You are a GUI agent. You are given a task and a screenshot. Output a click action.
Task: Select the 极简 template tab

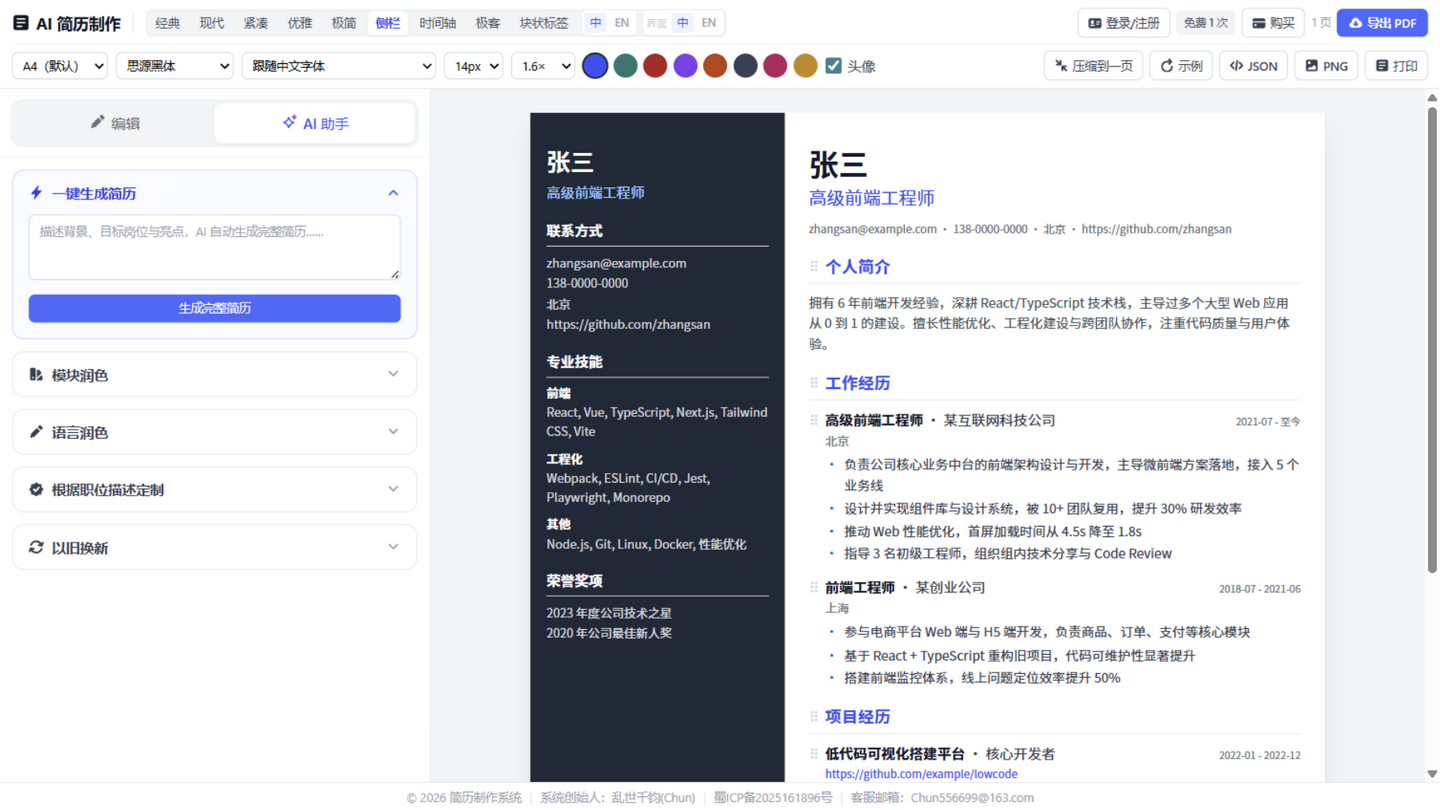click(344, 23)
